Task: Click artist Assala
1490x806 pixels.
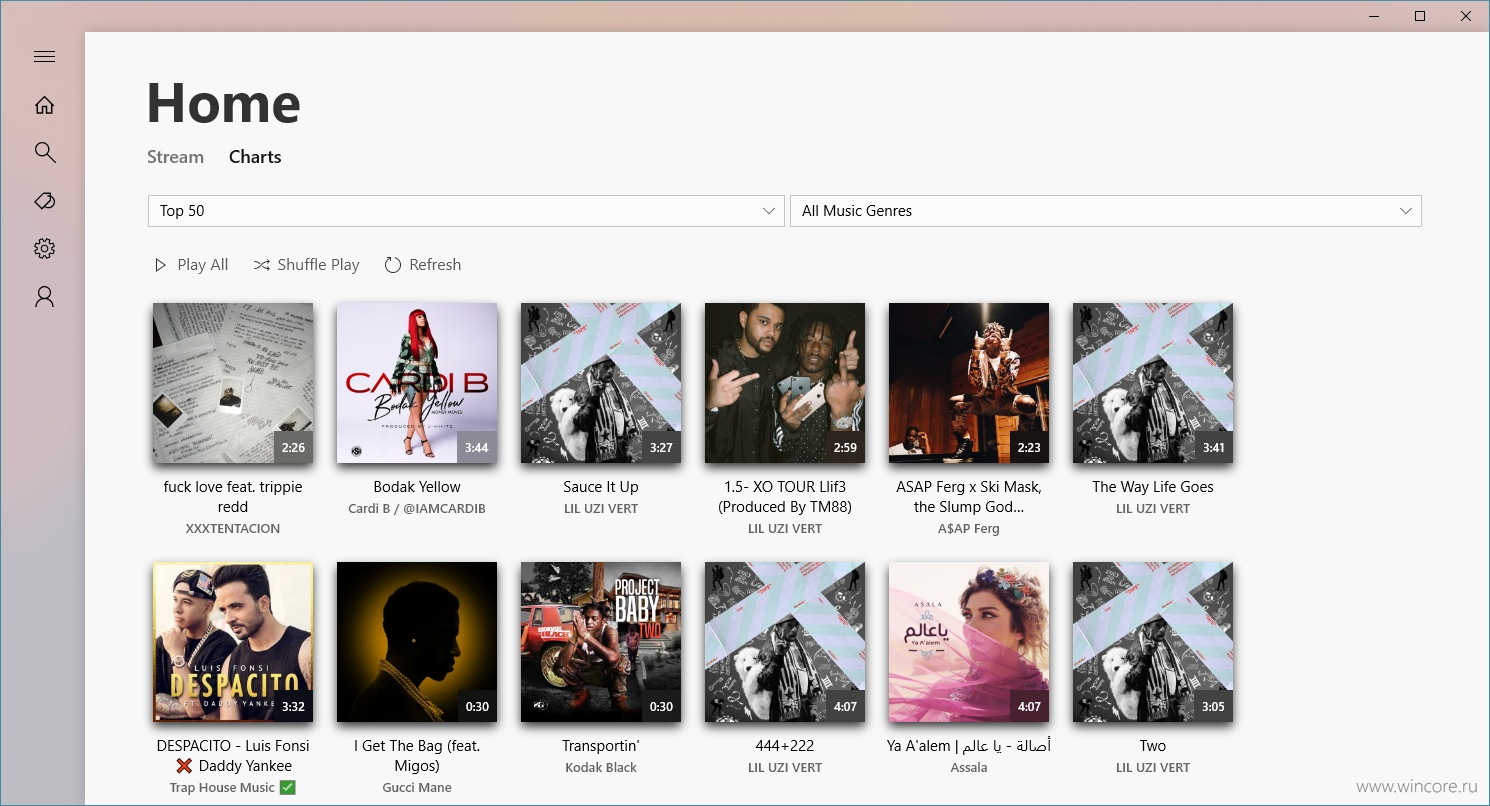Action: click(x=969, y=768)
